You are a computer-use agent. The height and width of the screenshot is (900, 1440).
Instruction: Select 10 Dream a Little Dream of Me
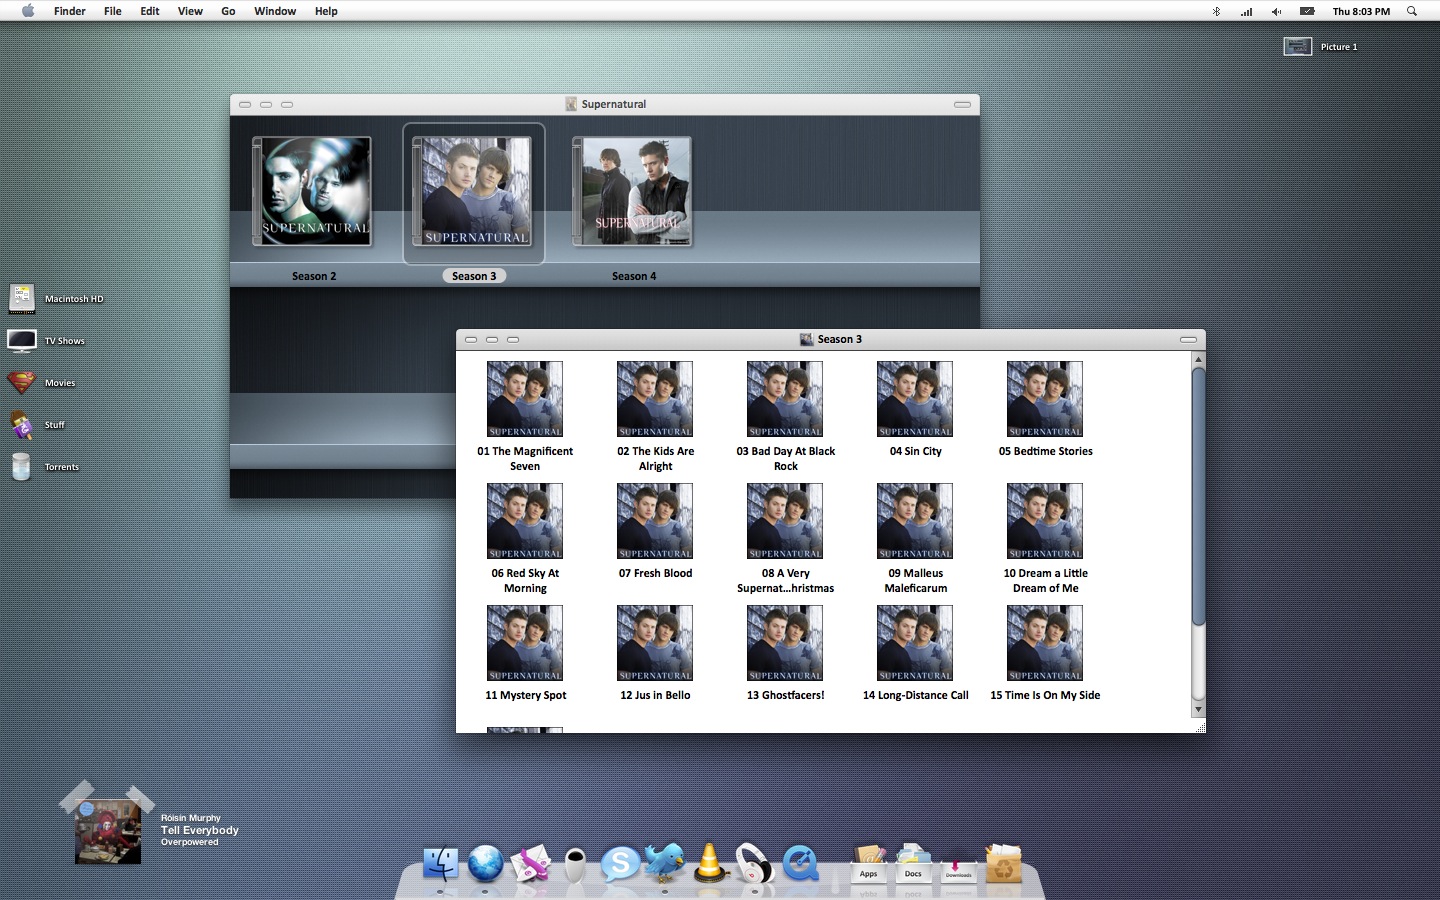pos(1045,521)
